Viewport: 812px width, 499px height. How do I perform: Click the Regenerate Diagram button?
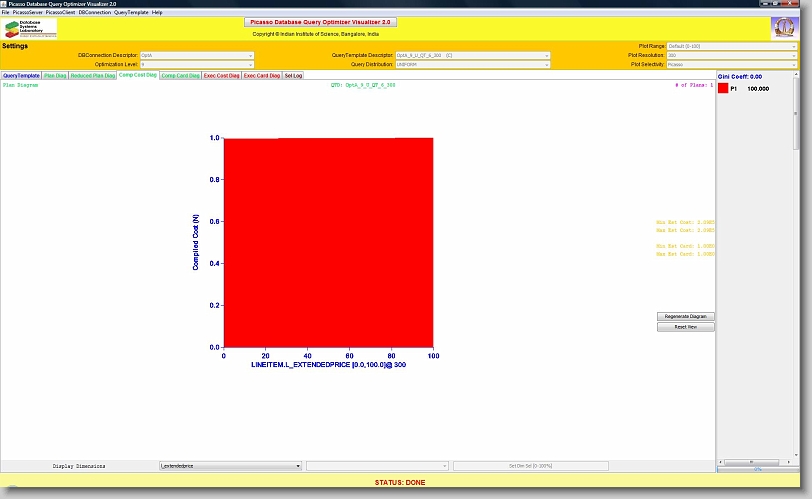point(686,316)
